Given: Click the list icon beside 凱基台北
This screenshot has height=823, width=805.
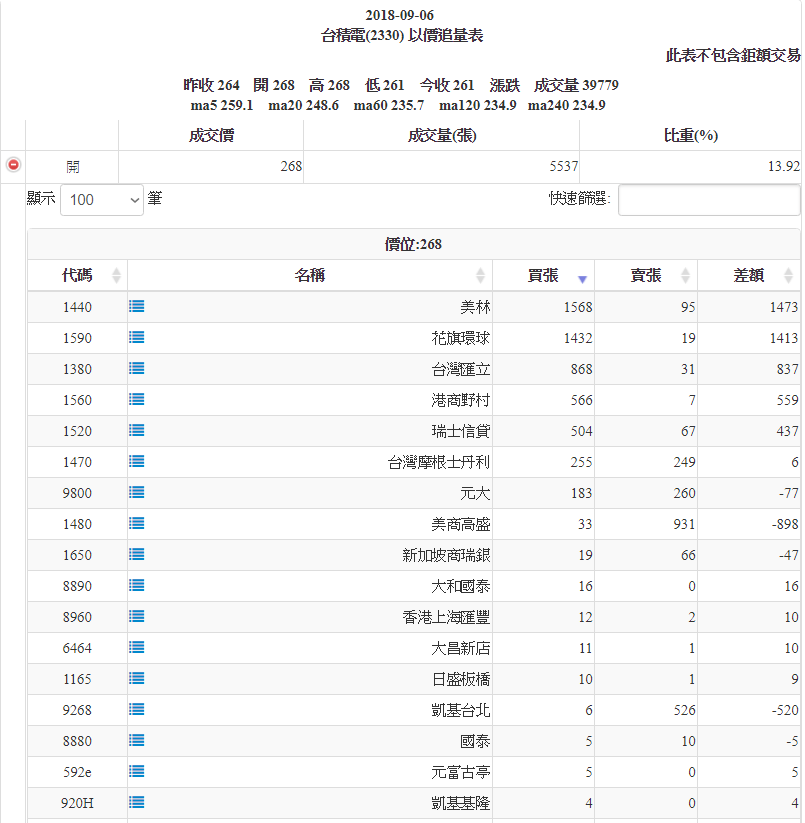Looking at the screenshot, I should (137, 709).
